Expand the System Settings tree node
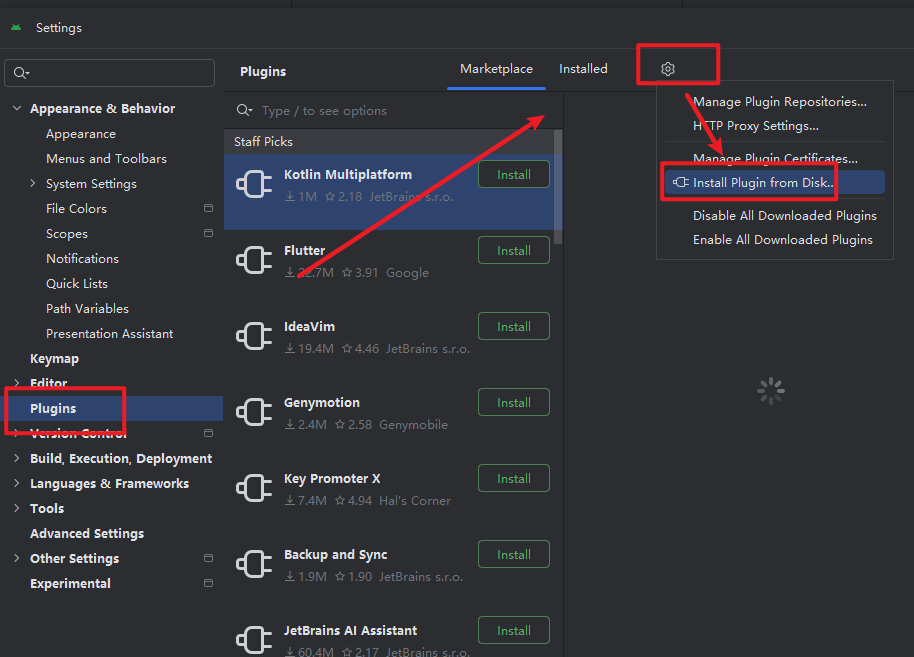The width and height of the screenshot is (914, 657). (x=33, y=184)
